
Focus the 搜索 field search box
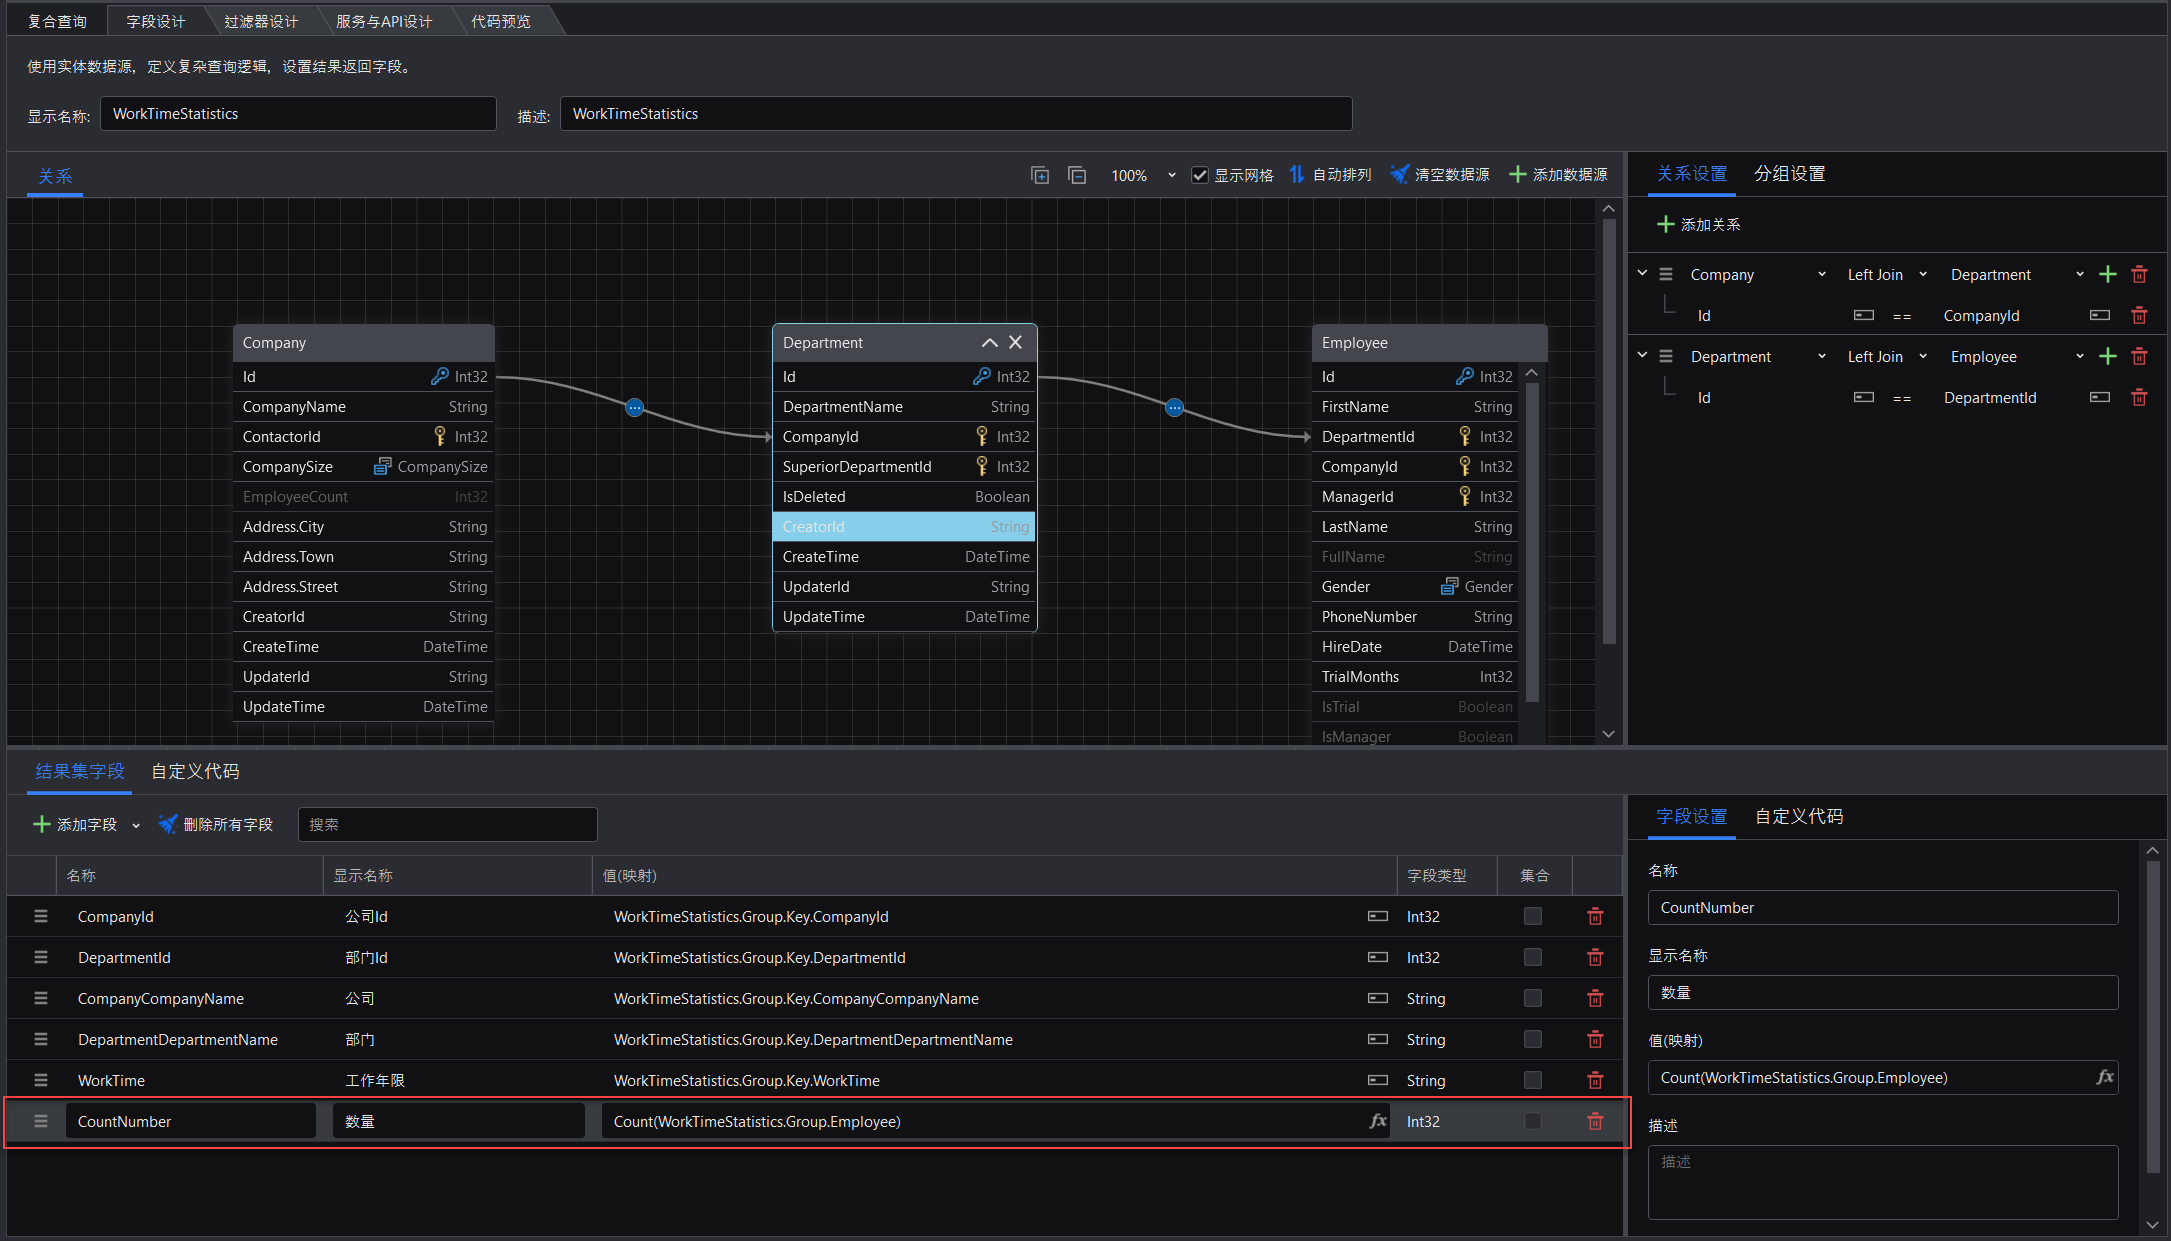point(448,824)
